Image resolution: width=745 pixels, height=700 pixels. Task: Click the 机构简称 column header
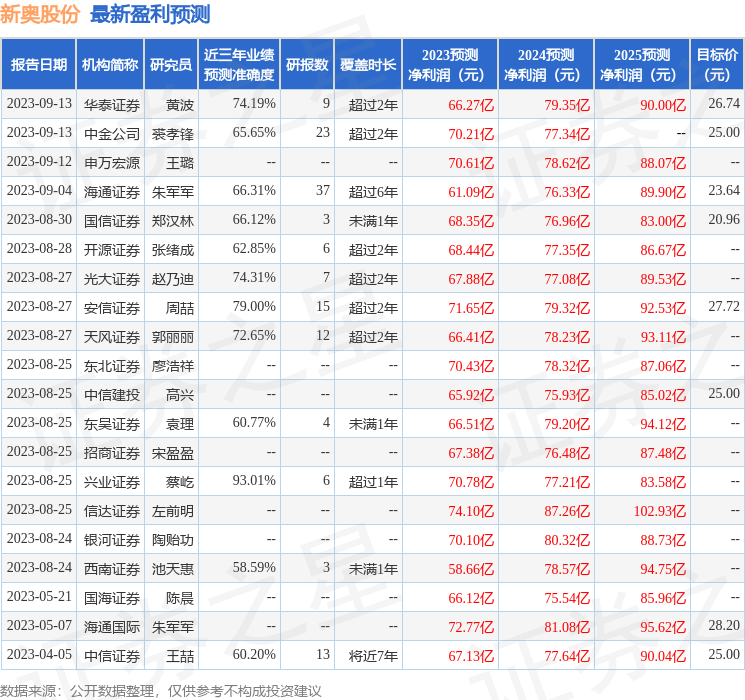click(x=110, y=65)
